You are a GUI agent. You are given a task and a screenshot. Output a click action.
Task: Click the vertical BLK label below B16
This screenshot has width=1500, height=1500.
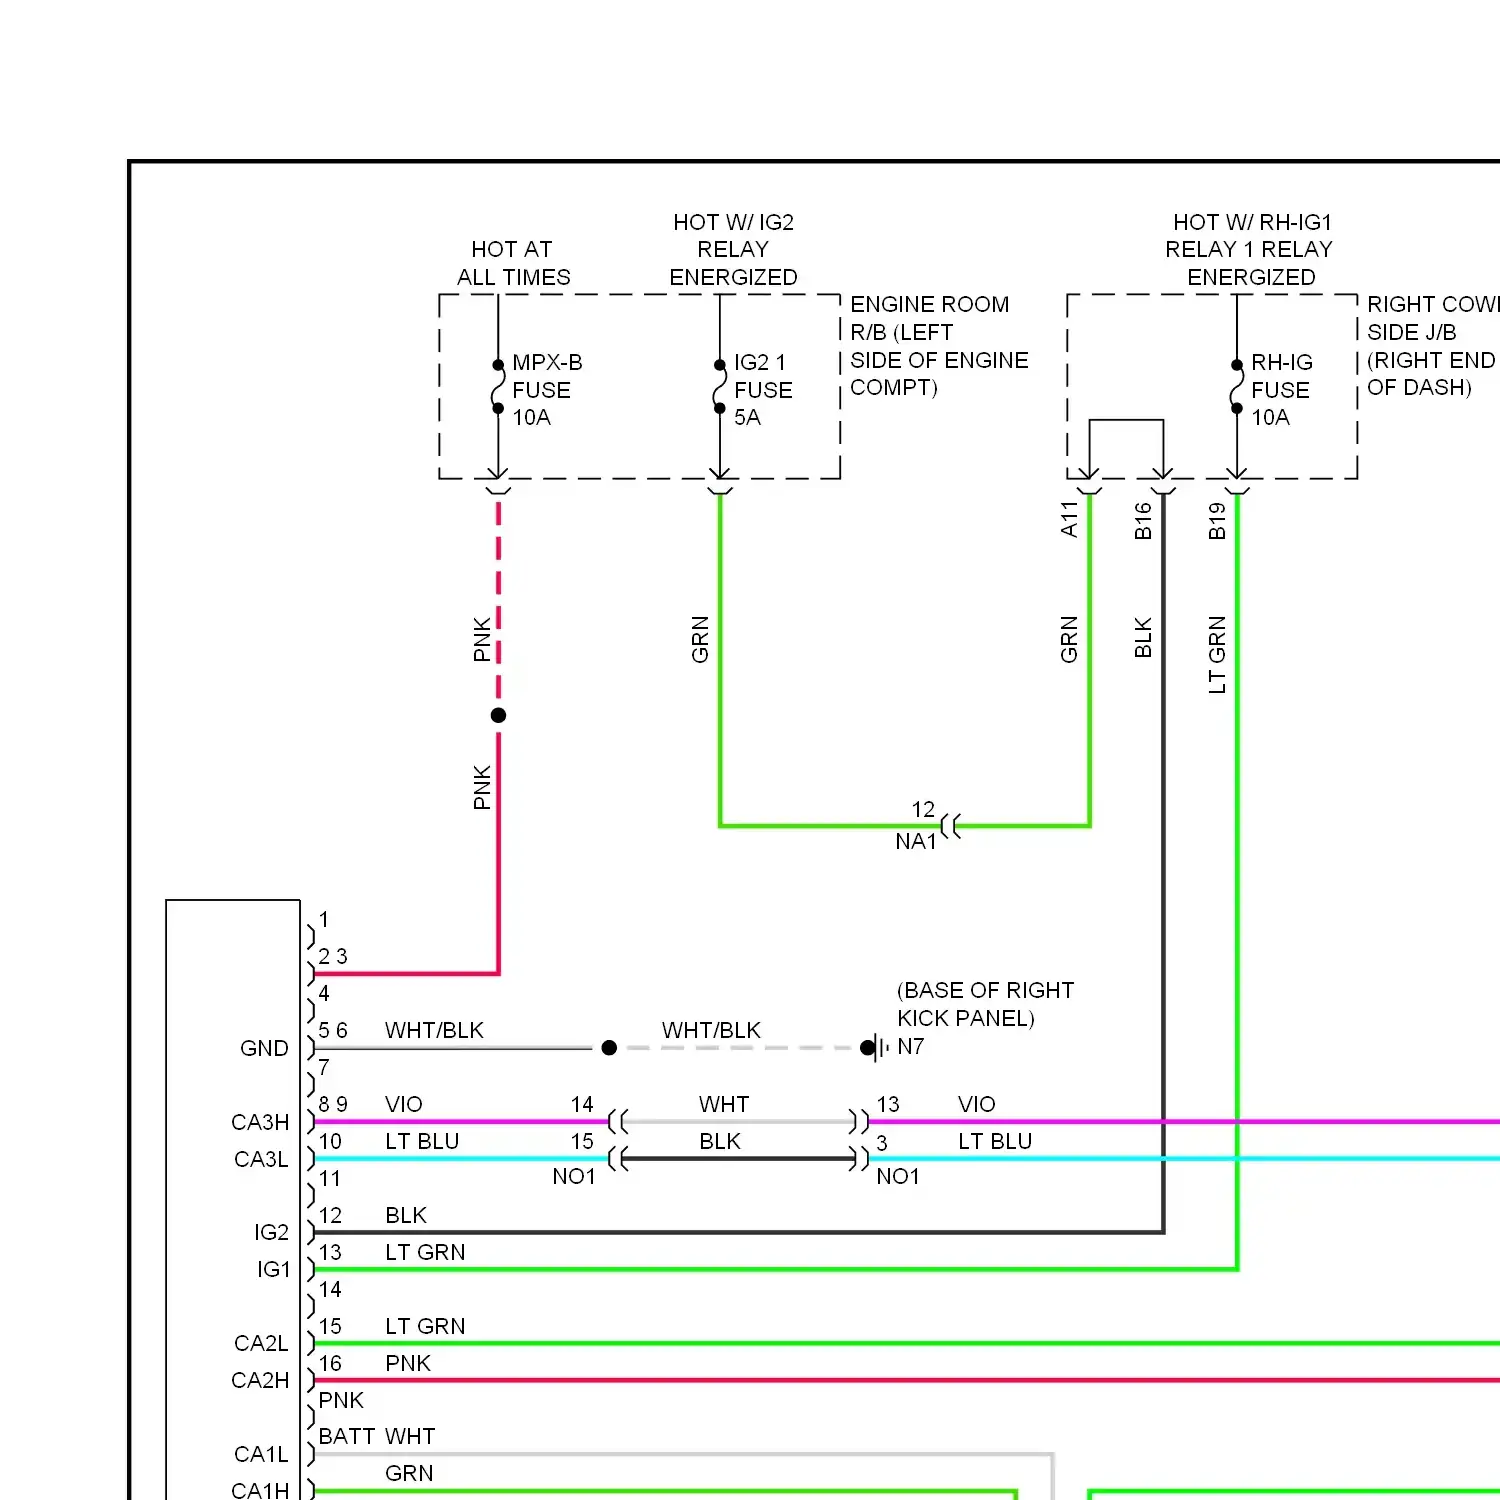(1143, 638)
